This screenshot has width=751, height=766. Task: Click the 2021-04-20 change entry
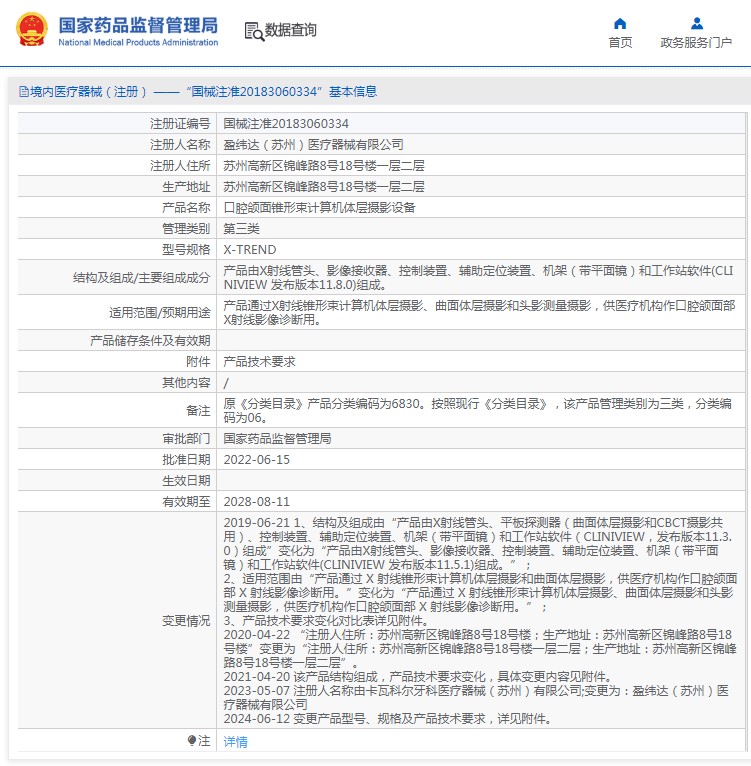418,677
